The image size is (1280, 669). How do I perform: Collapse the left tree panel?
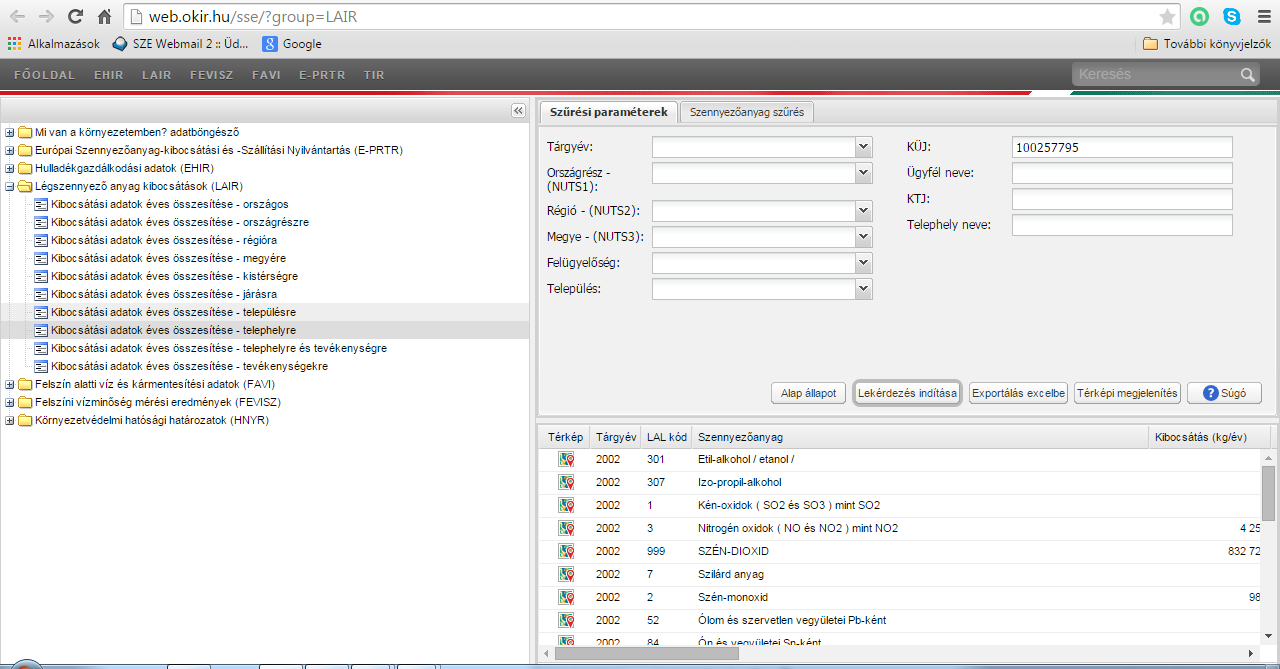point(518,111)
